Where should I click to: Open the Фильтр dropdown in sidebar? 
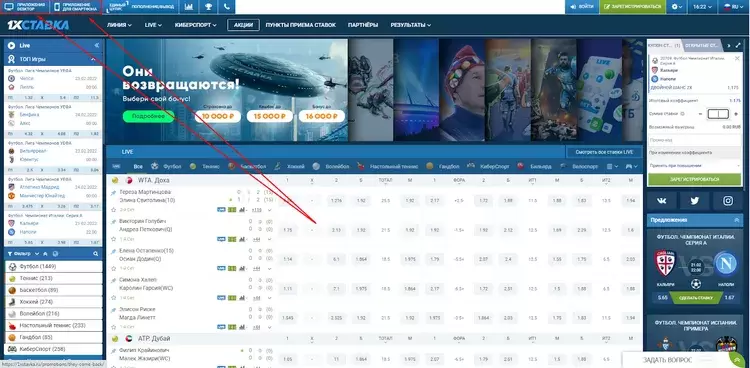23,254
